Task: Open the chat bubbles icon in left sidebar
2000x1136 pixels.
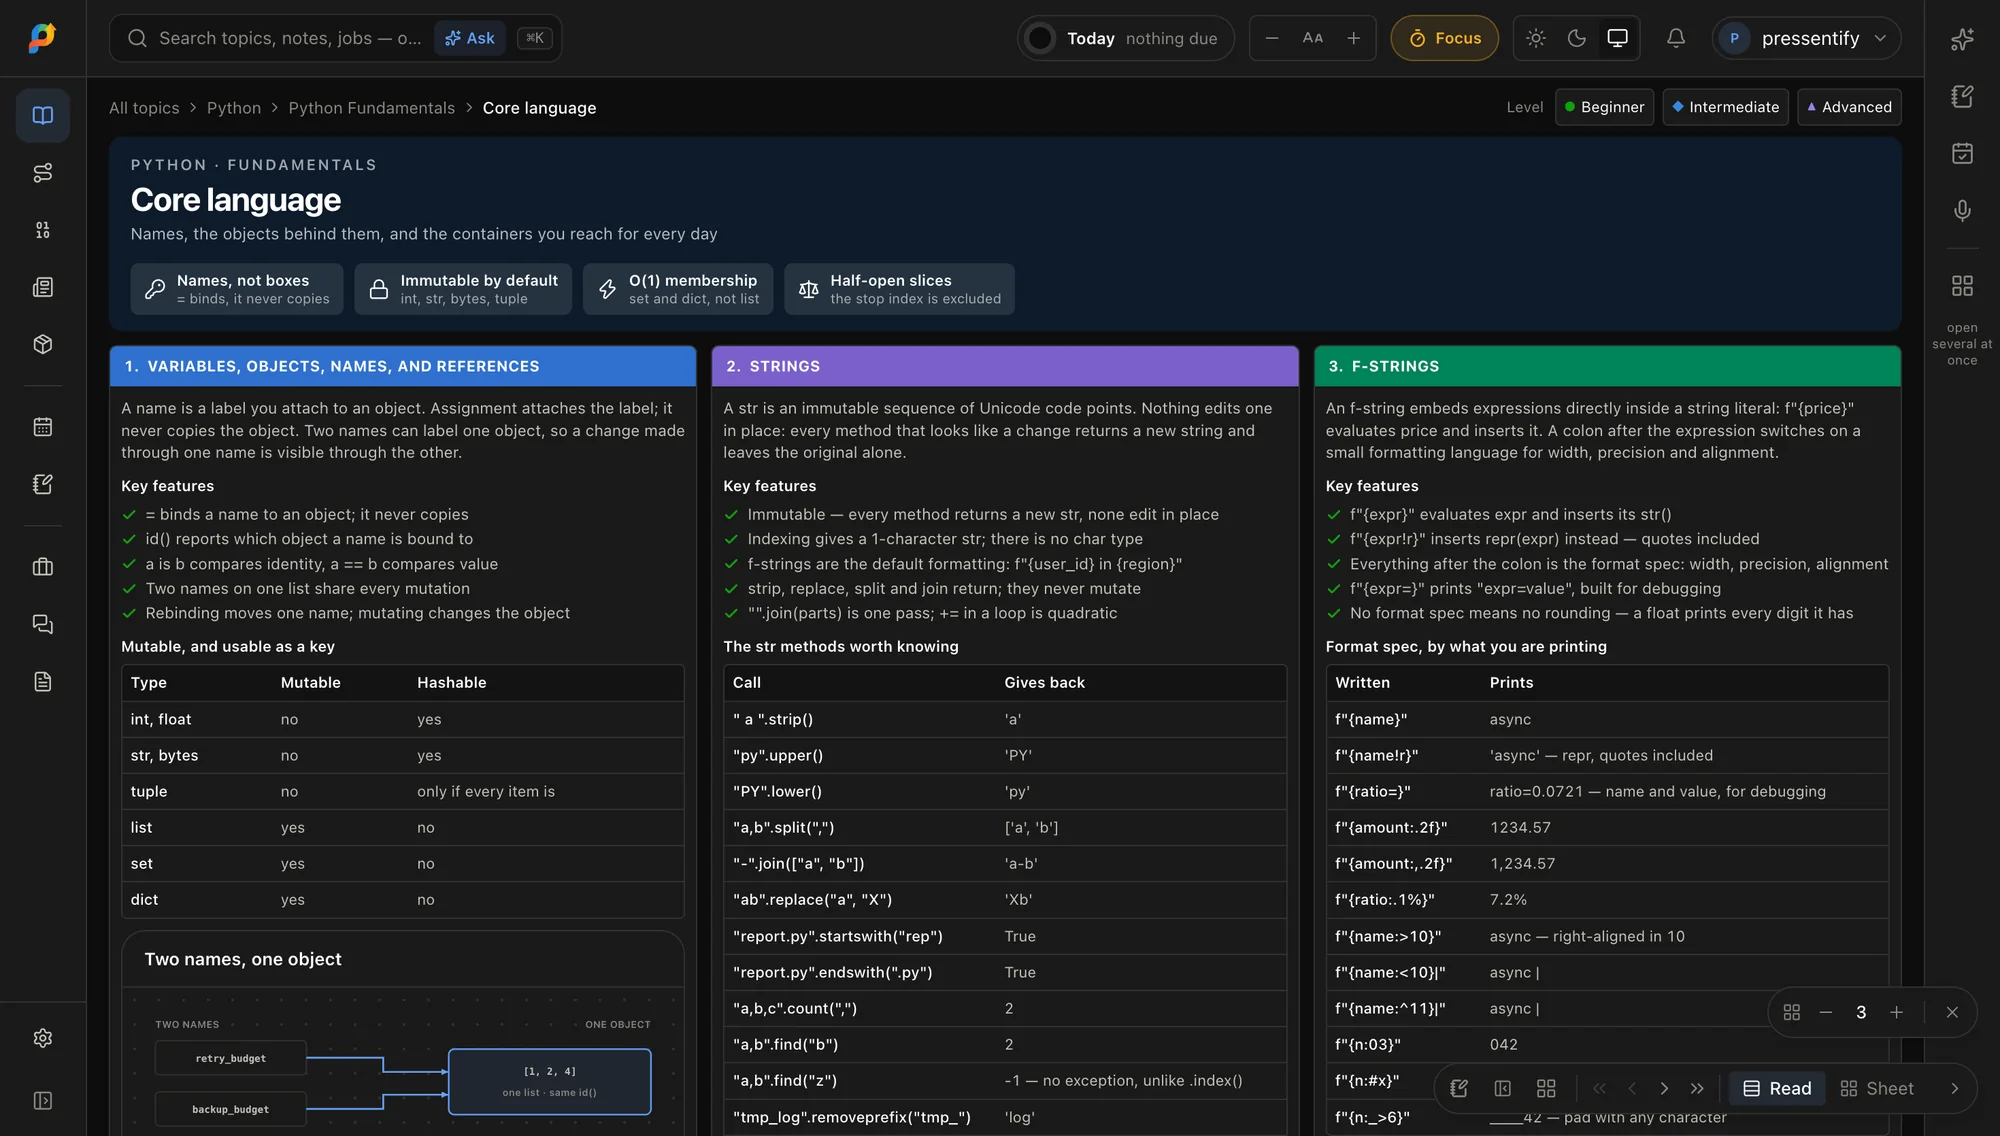Action: (43, 624)
